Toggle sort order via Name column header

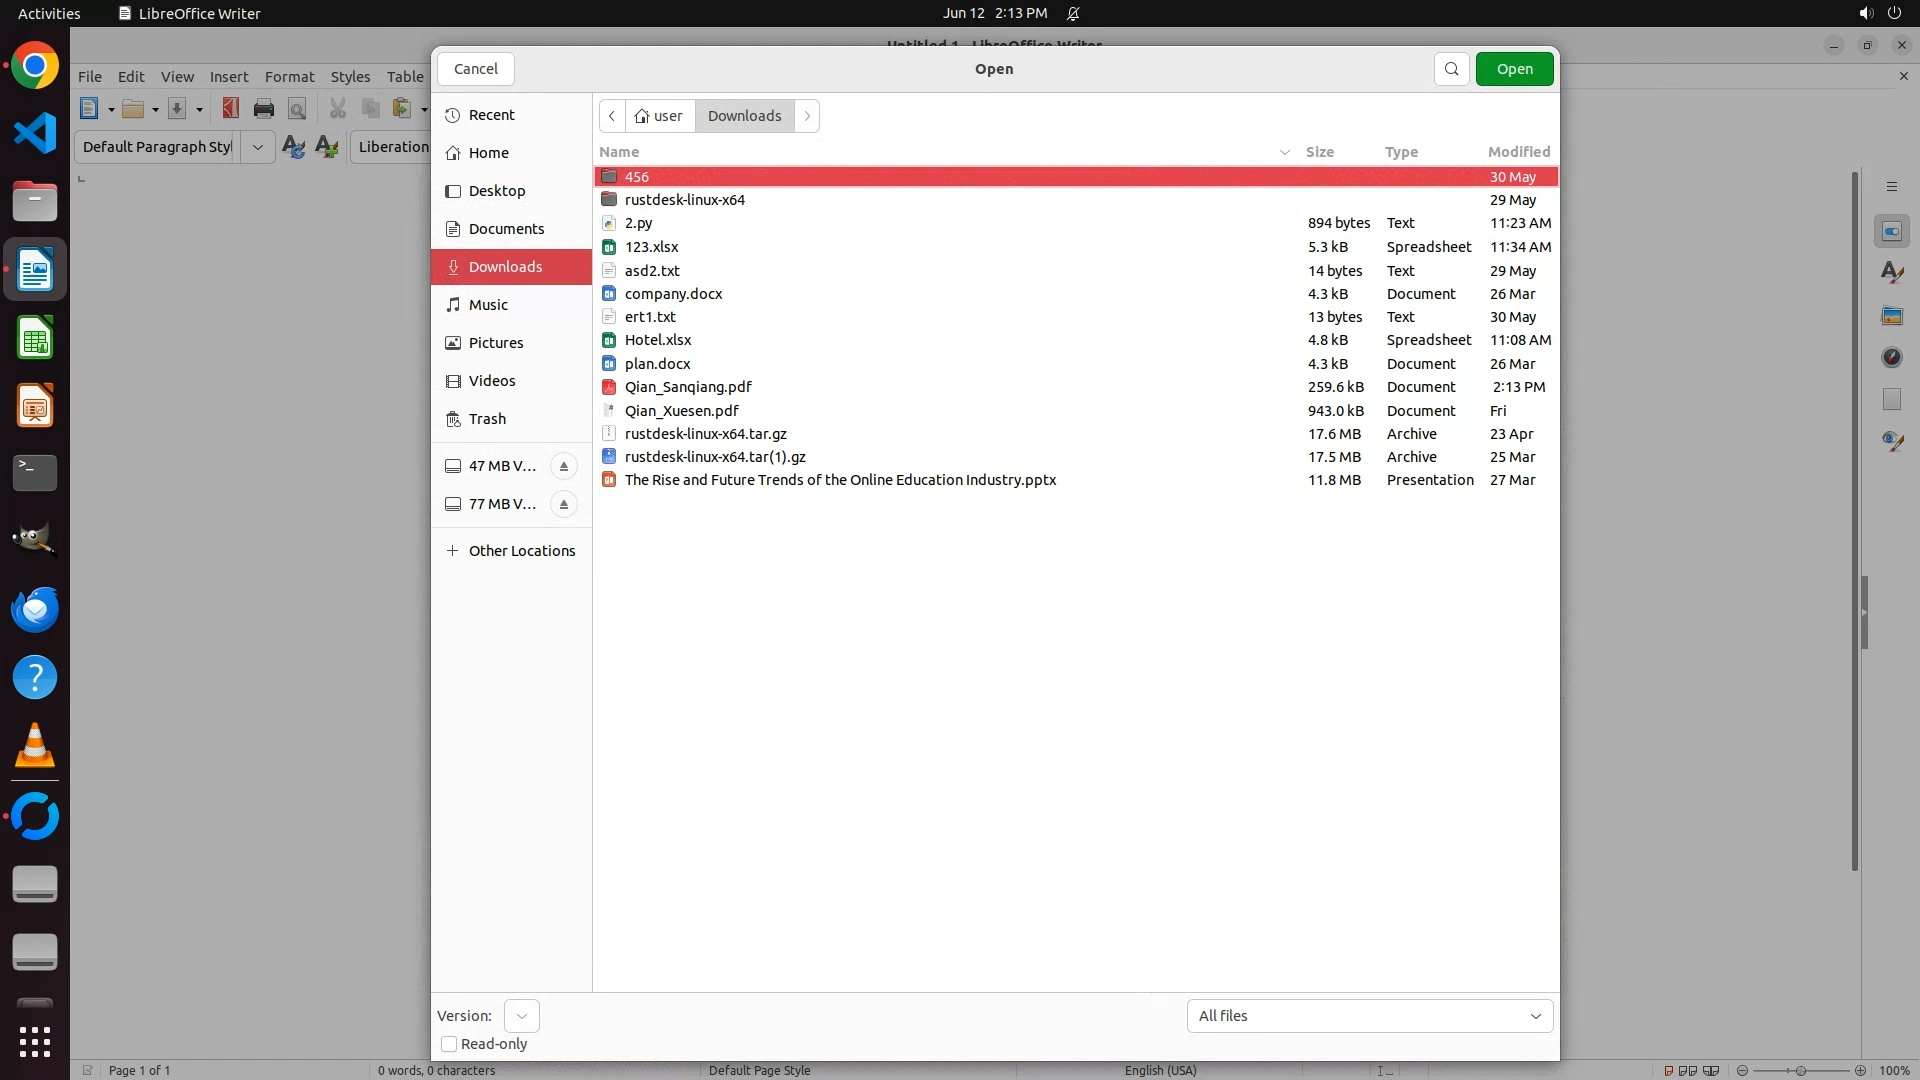tap(619, 152)
